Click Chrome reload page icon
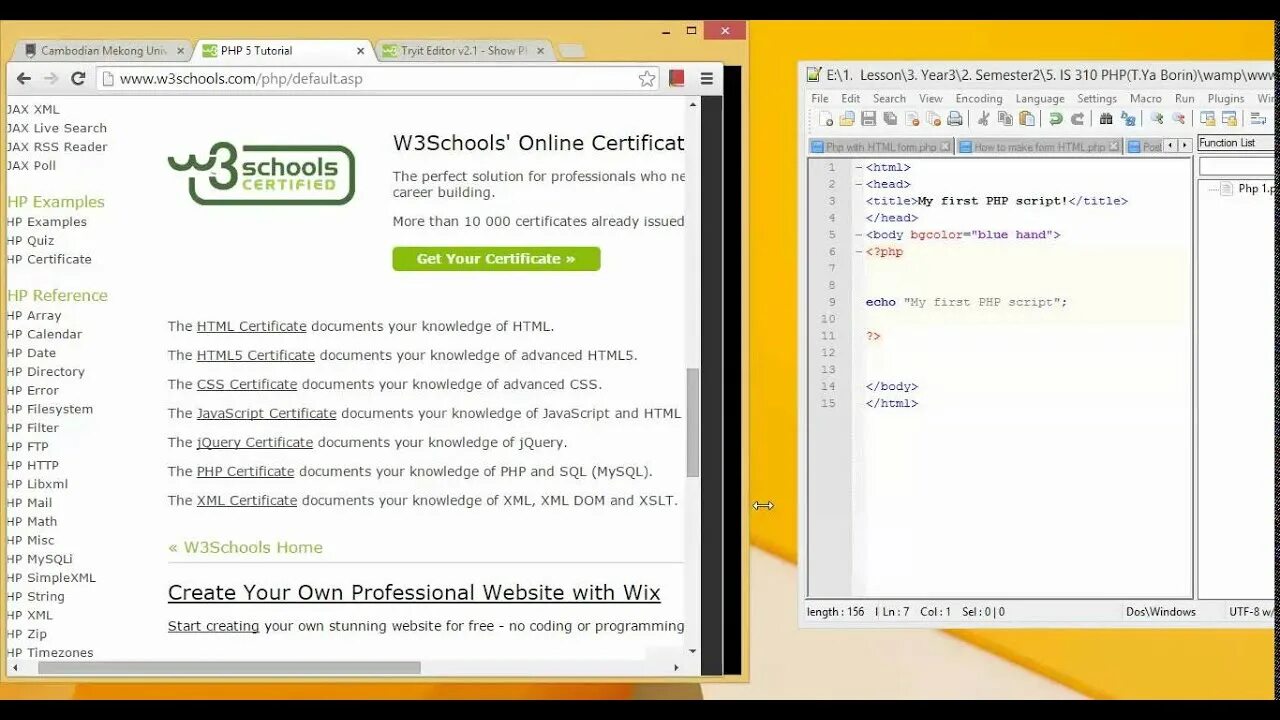The height and width of the screenshot is (720, 1280). point(78,78)
